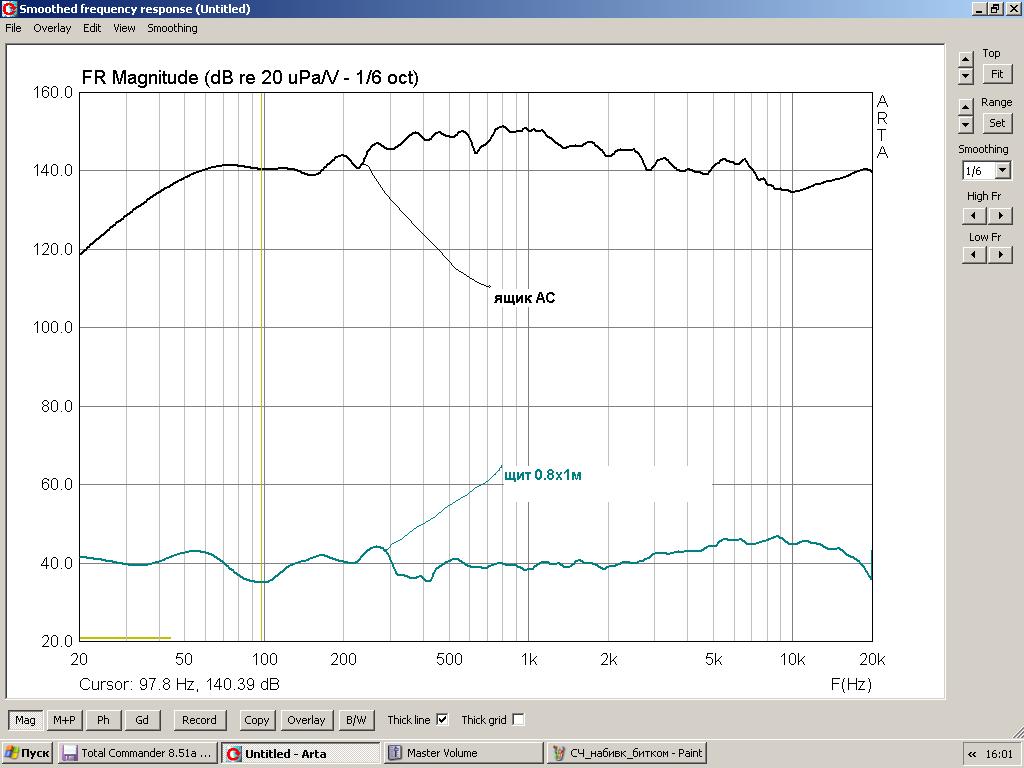Expand the Smoothing 1/6 dropdown
This screenshot has height=768, width=1024.
tap(1002, 171)
